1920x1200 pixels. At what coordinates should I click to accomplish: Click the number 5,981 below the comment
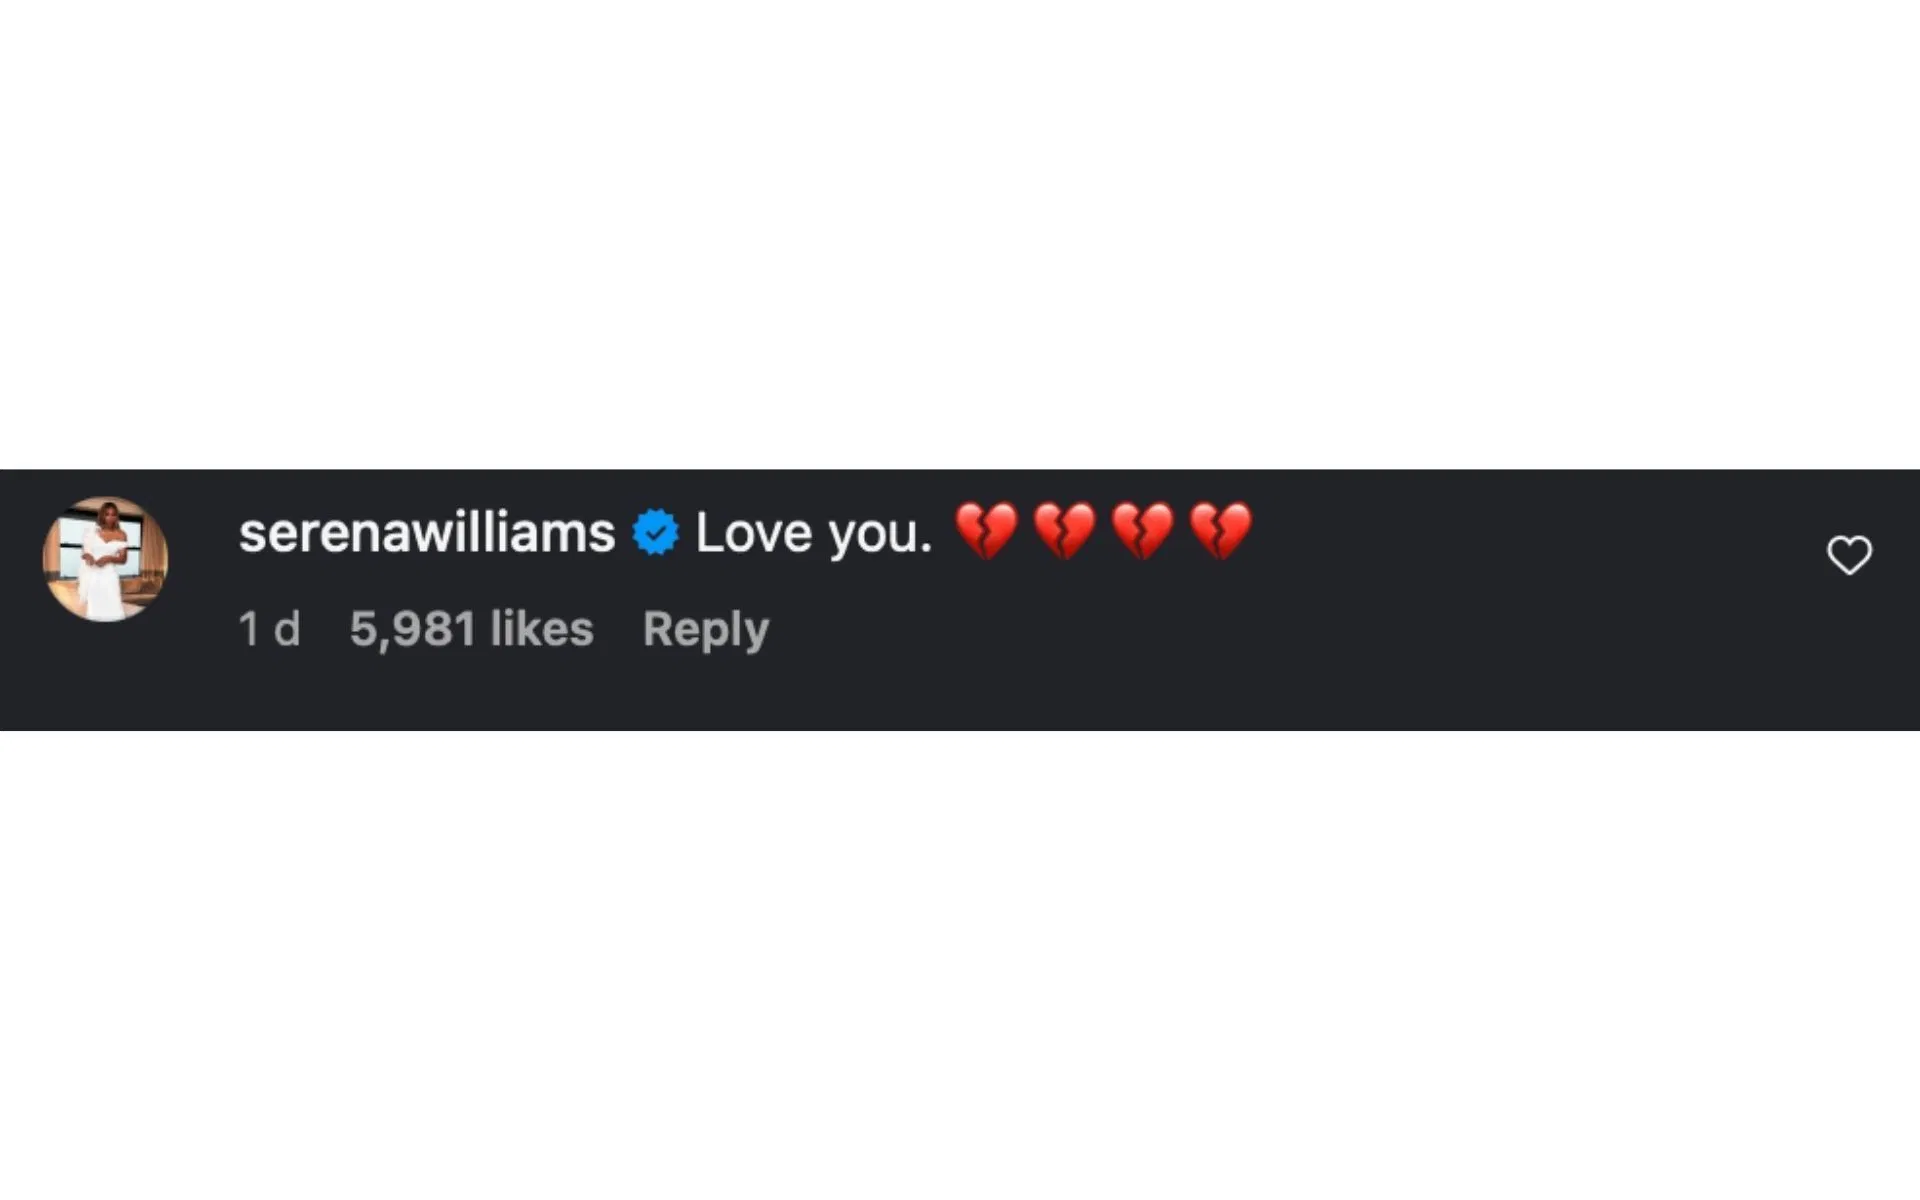(413, 630)
